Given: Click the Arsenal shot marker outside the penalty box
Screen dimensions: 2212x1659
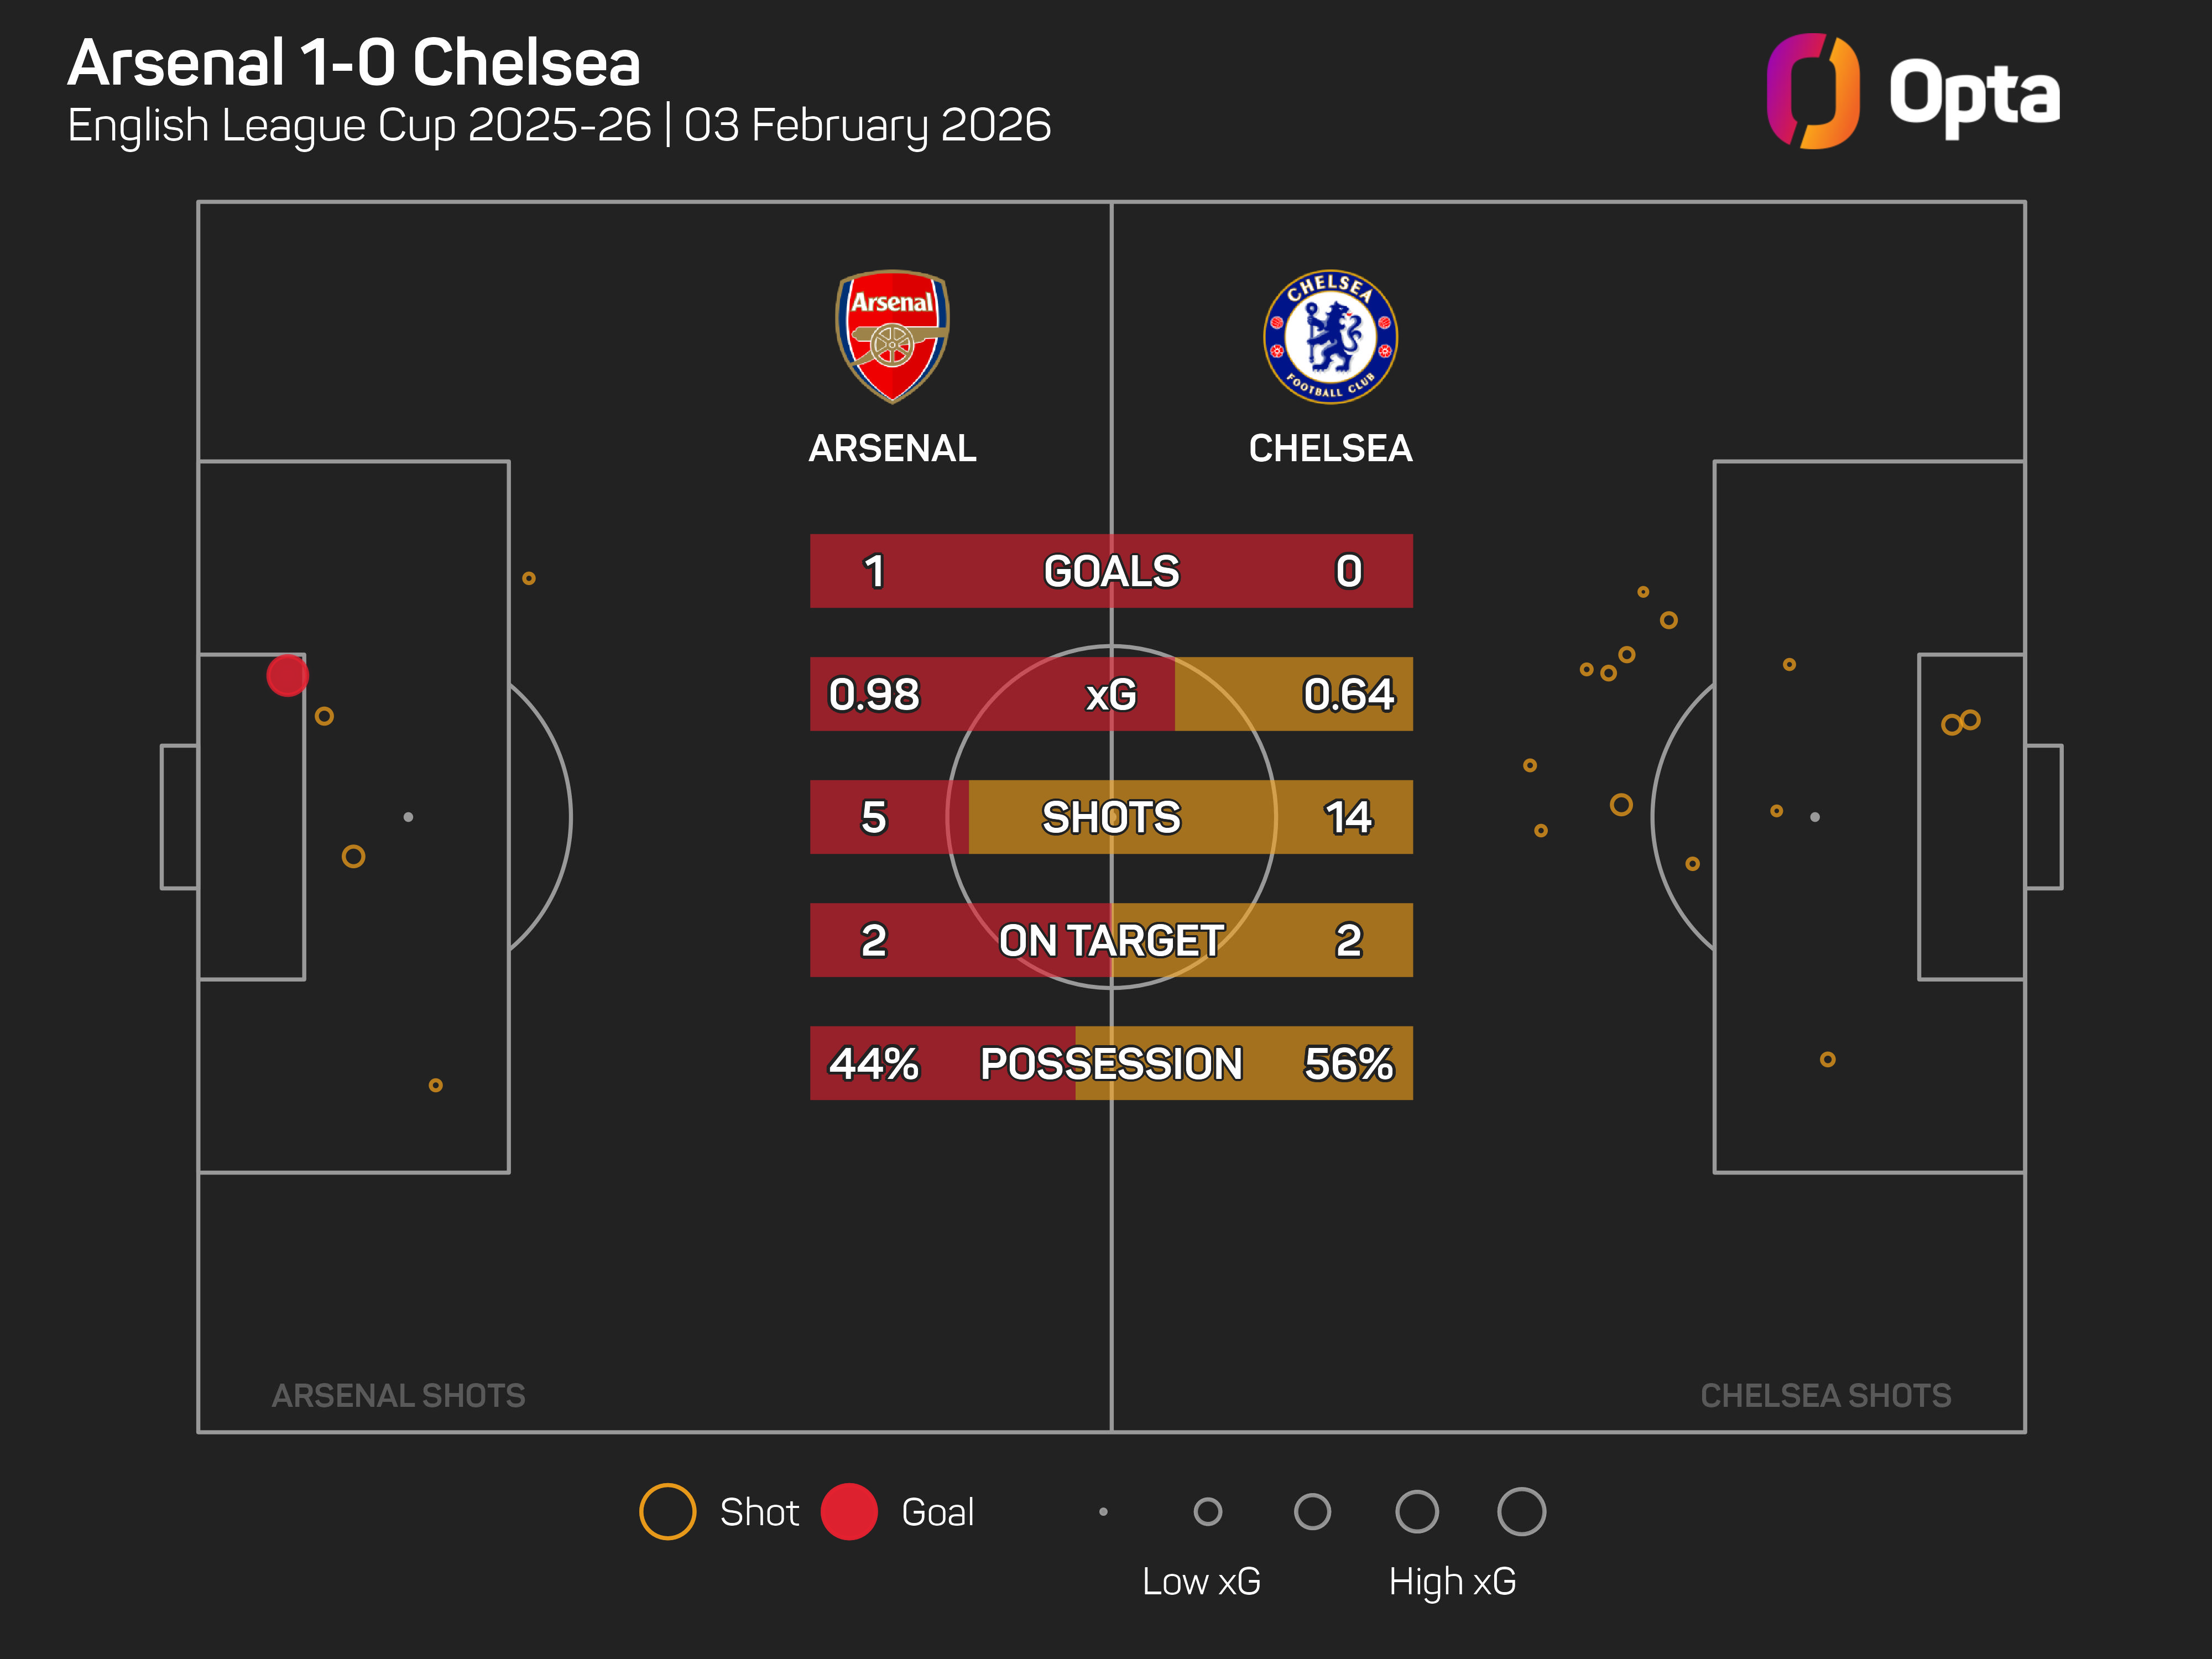Looking at the screenshot, I should click(529, 578).
